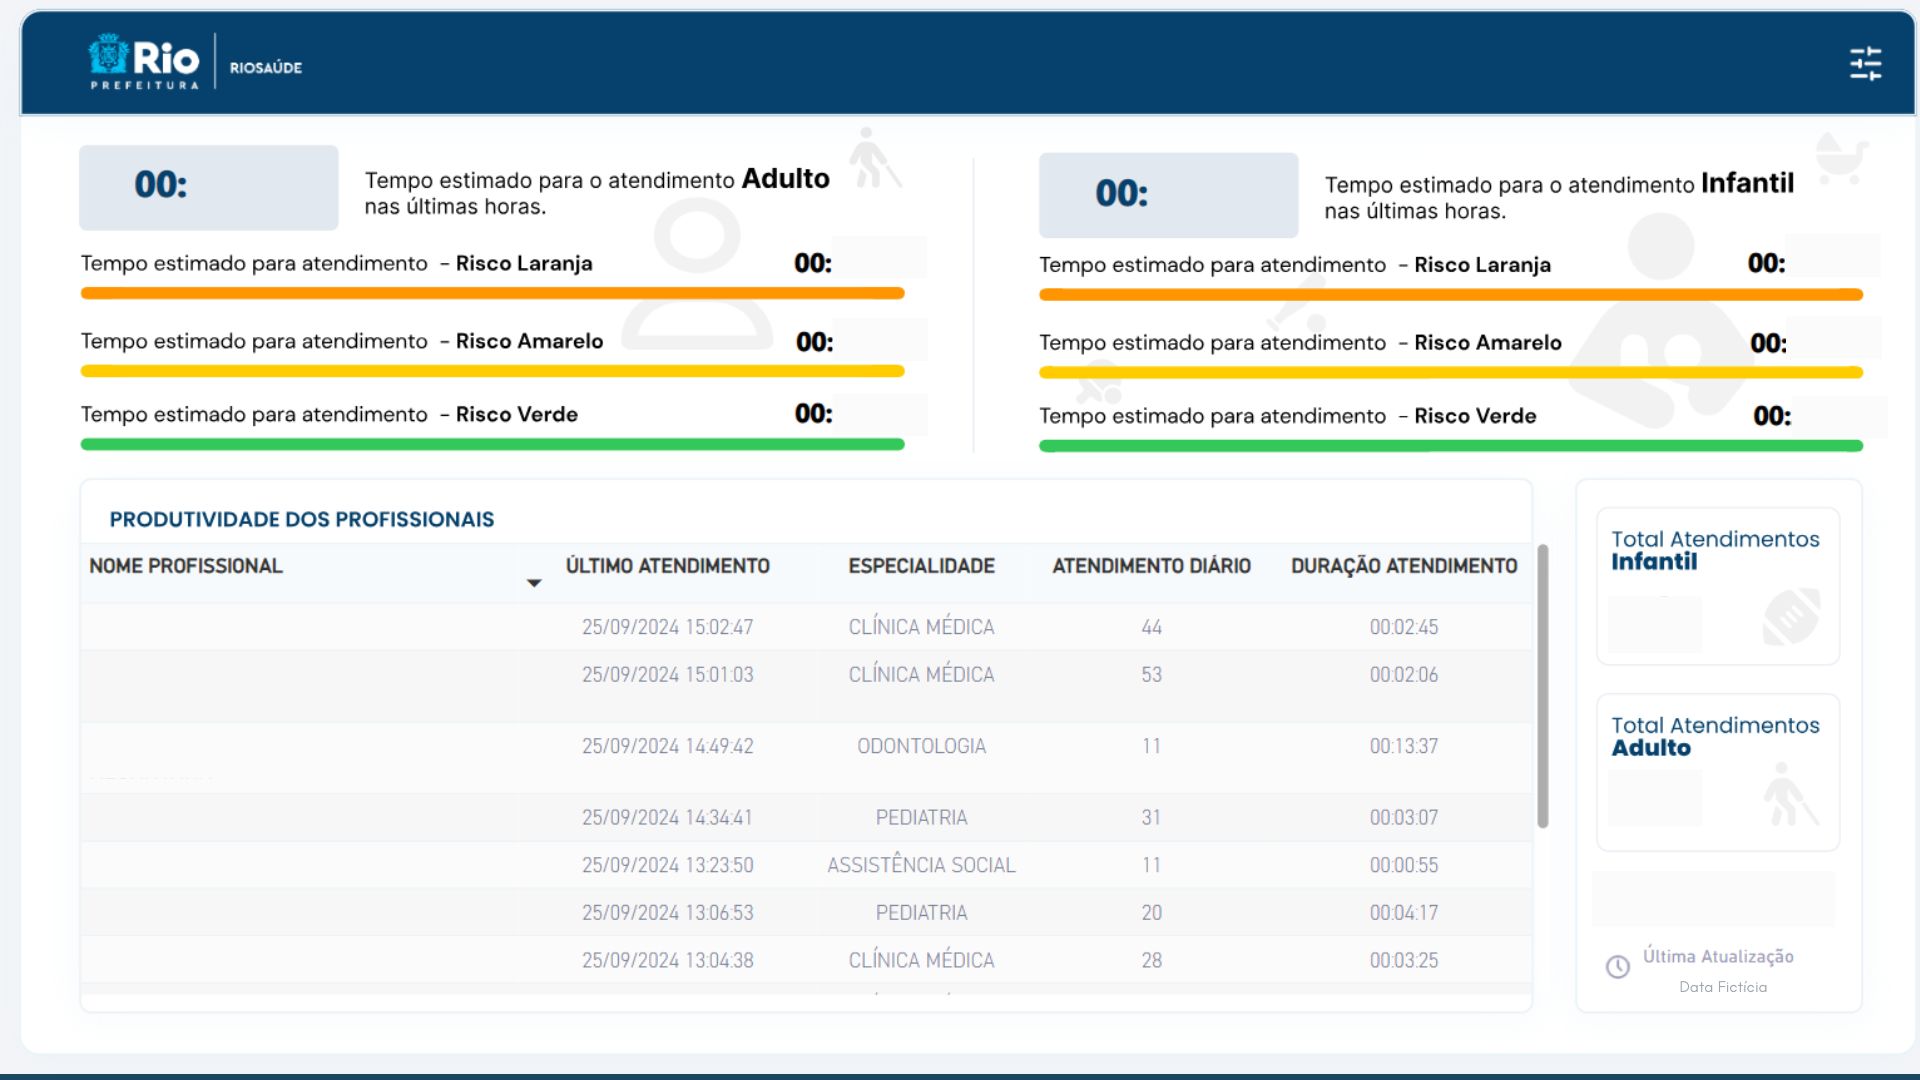The image size is (1920, 1080).
Task: Click the elderly person icon in Total Atendimentos Adulto
Action: pos(1789,795)
